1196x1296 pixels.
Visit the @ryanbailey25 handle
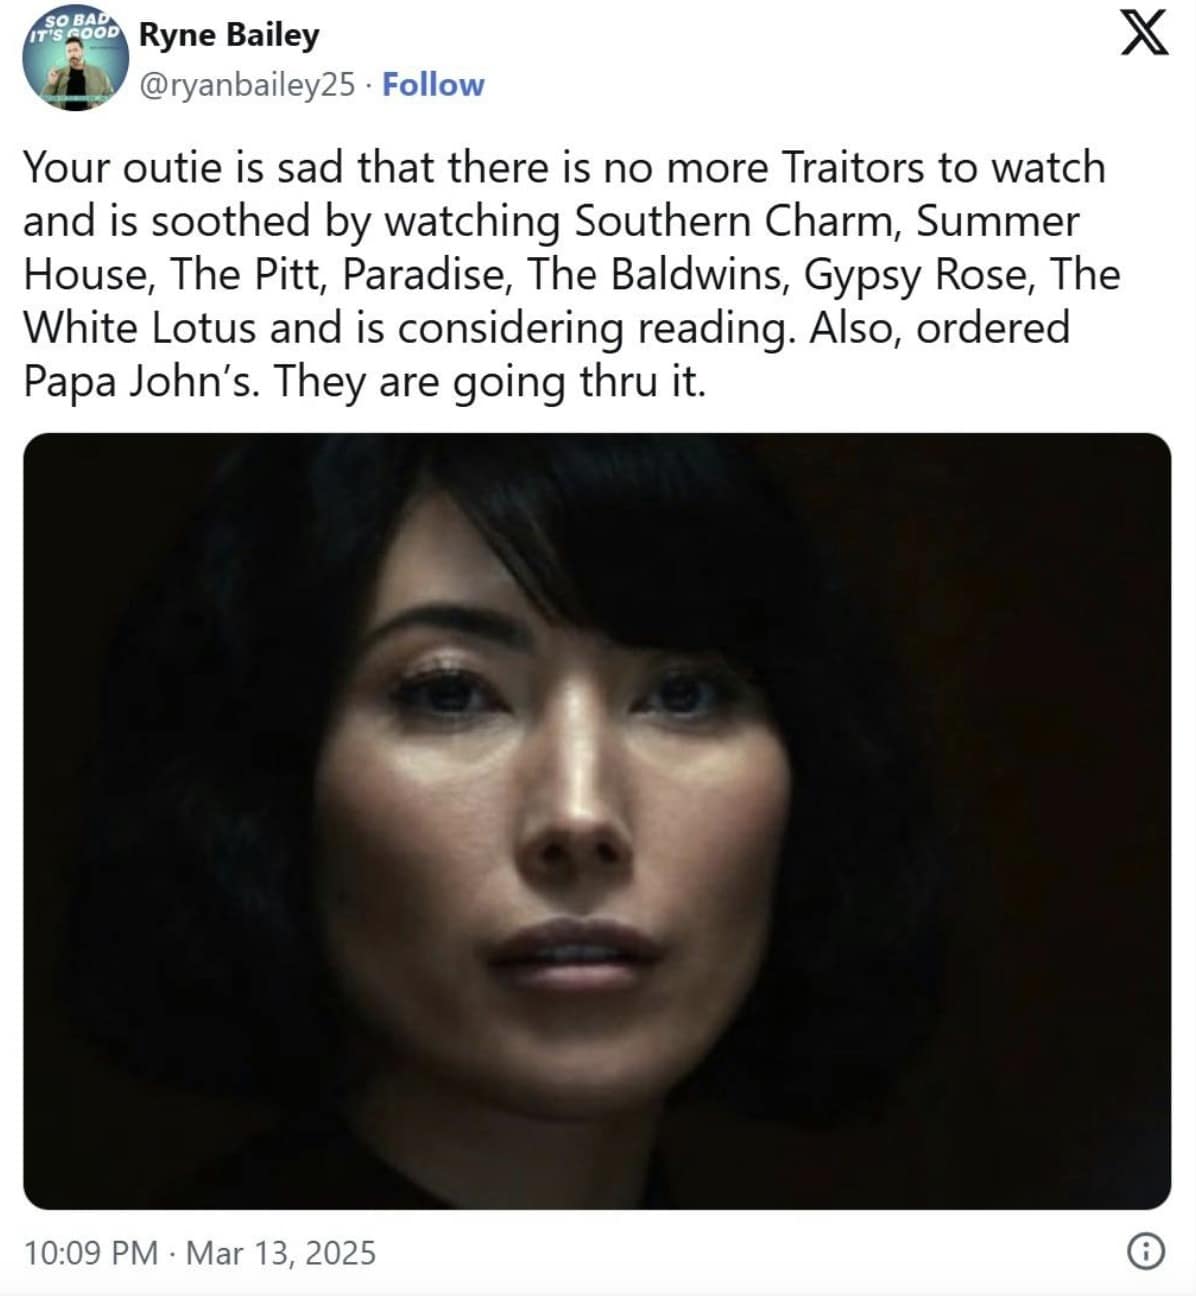pyautogui.click(x=247, y=85)
